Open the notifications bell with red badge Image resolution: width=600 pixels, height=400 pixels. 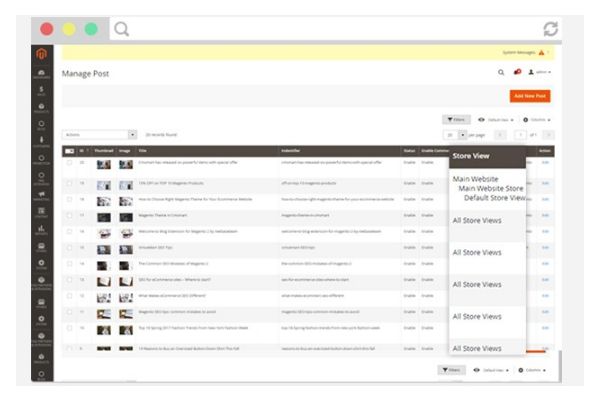(x=517, y=73)
